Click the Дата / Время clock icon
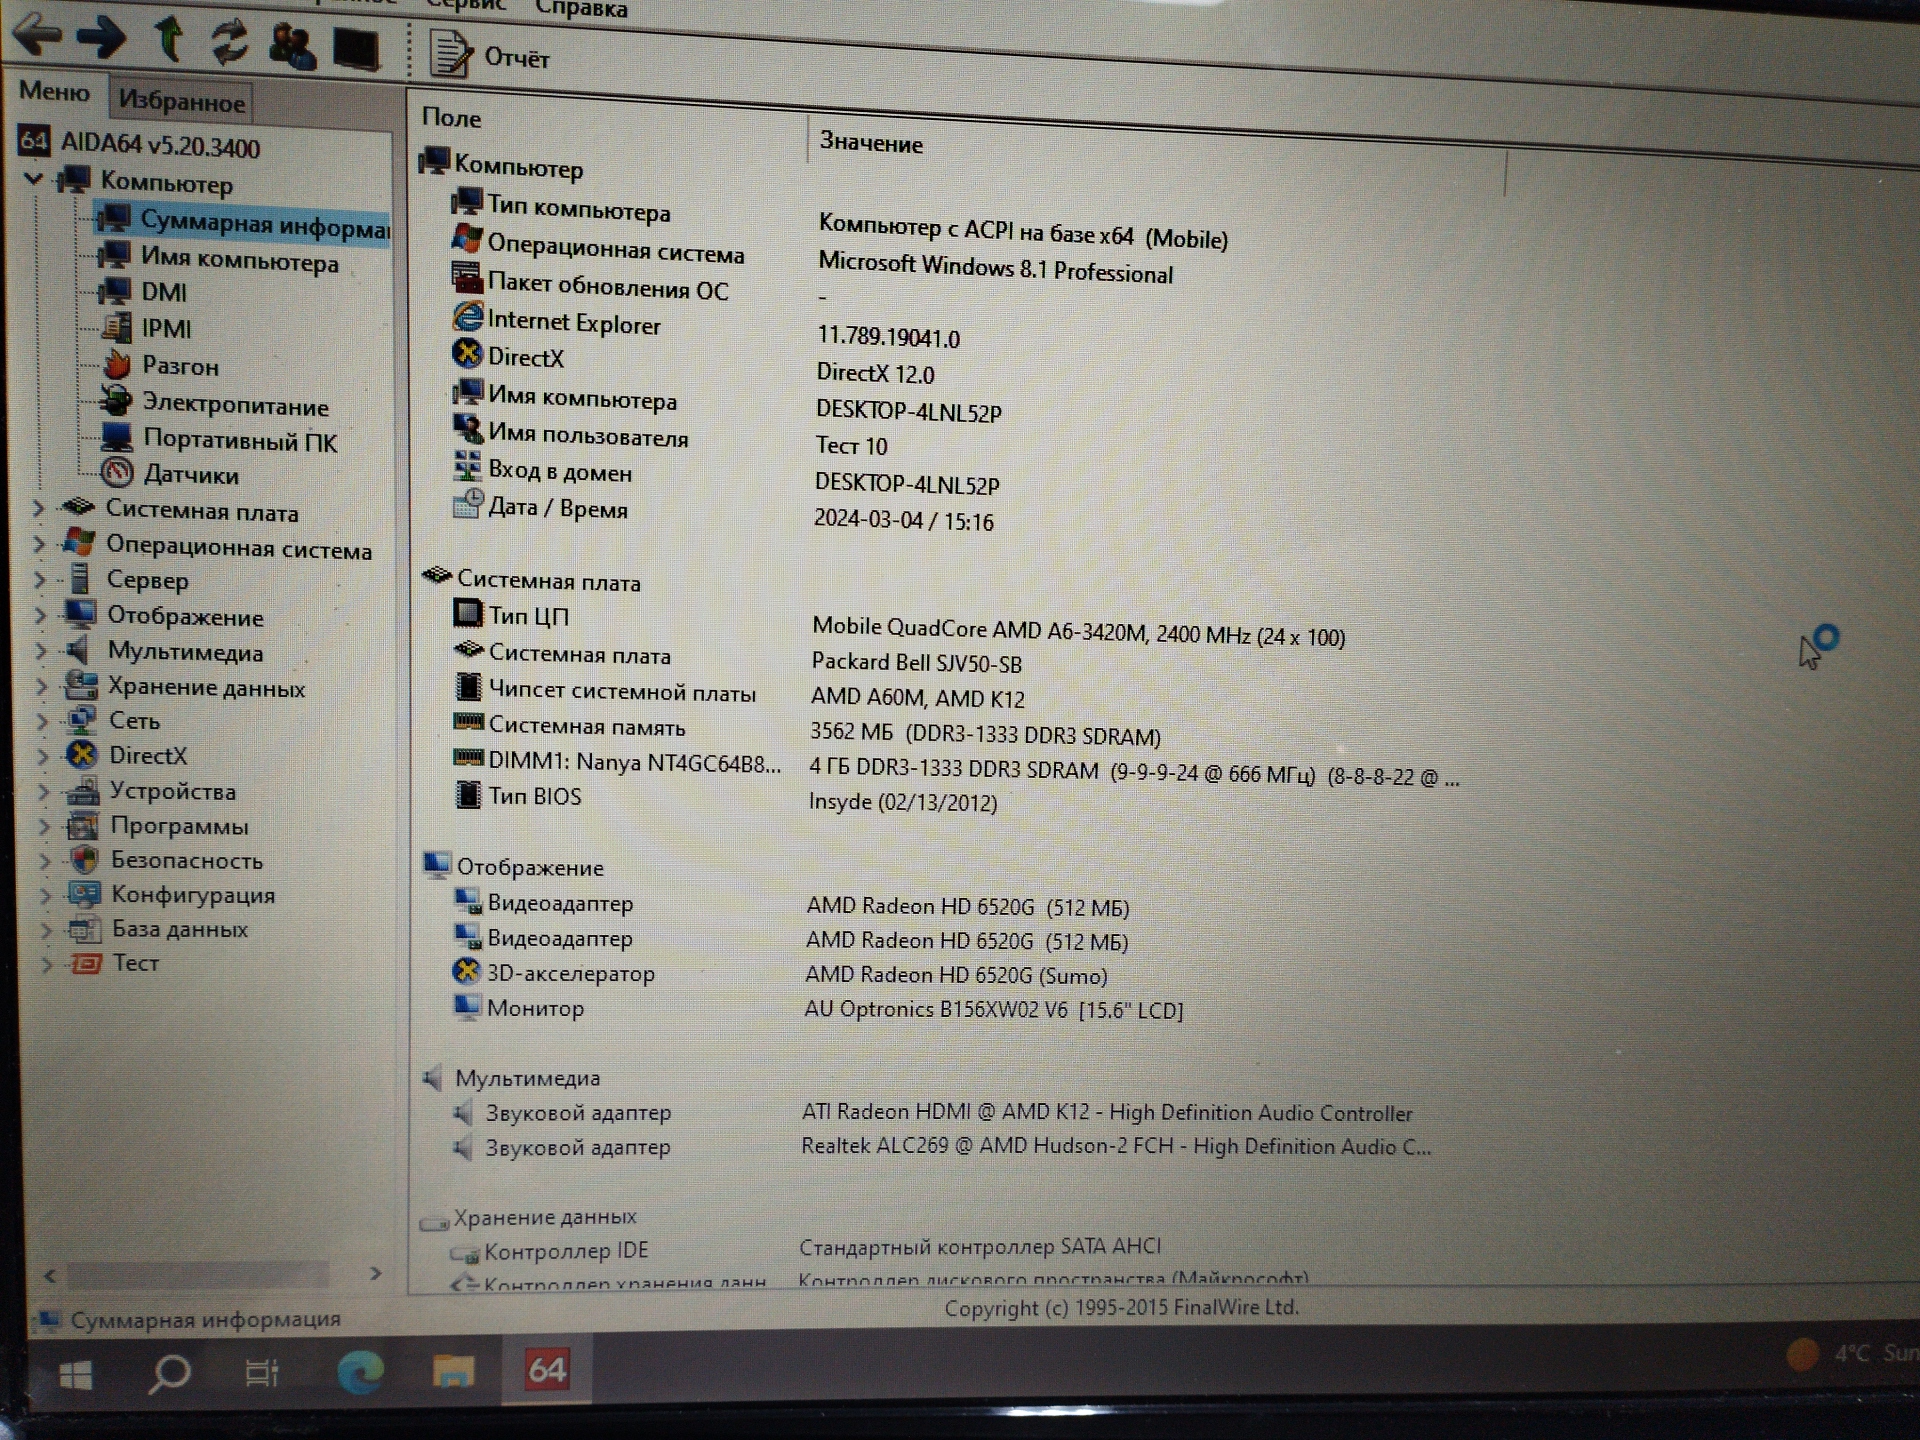The height and width of the screenshot is (1440, 1920). pos(467,504)
